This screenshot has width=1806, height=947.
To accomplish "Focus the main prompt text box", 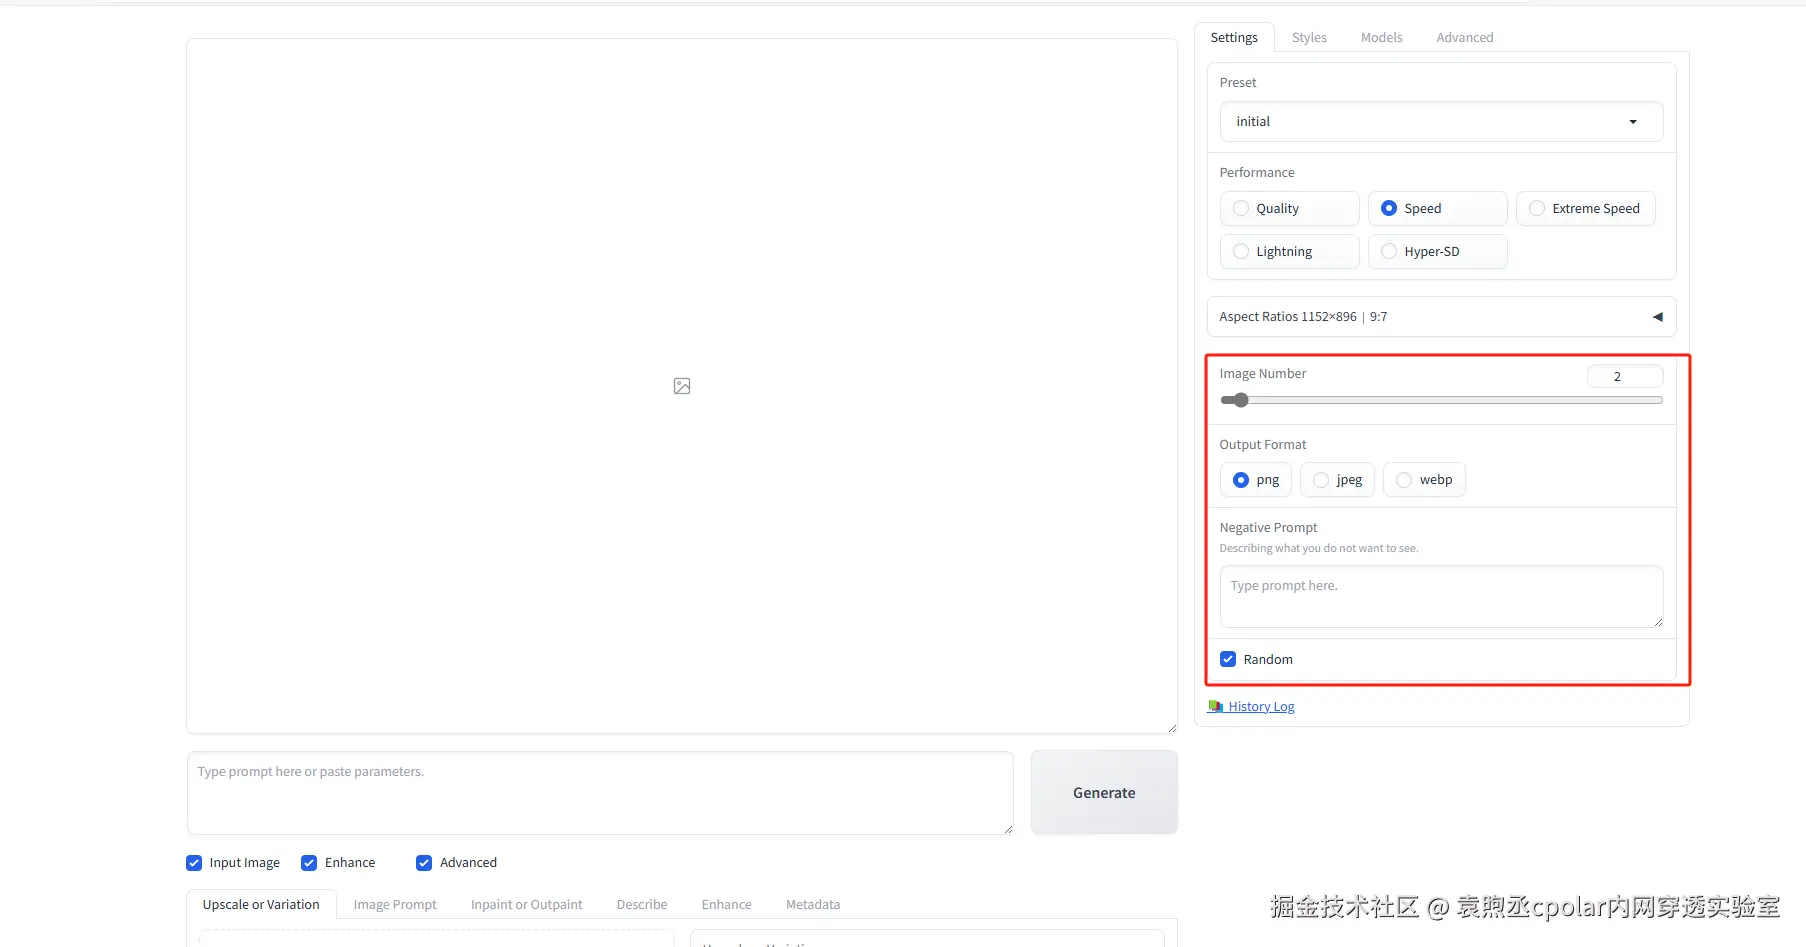I will [x=600, y=793].
